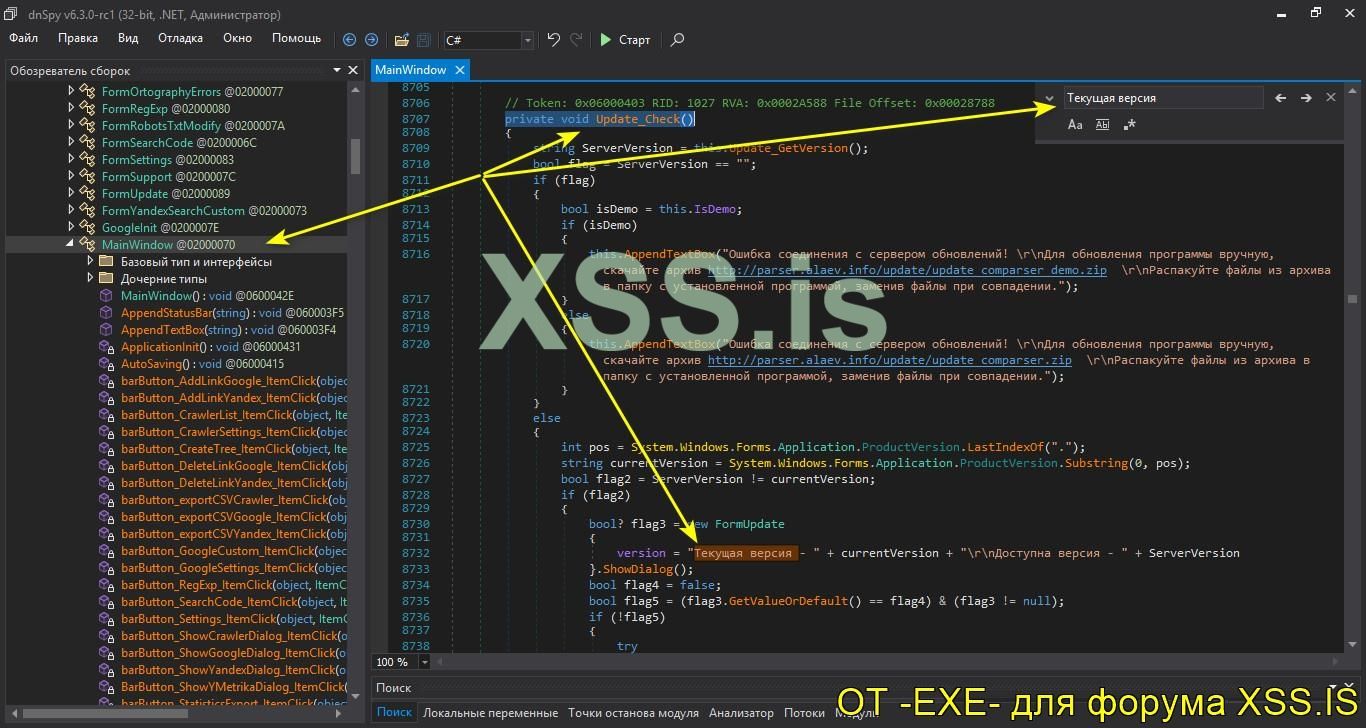The width and height of the screenshot is (1366, 728).
Task: Click the Save All disk icon
Action: 423,40
